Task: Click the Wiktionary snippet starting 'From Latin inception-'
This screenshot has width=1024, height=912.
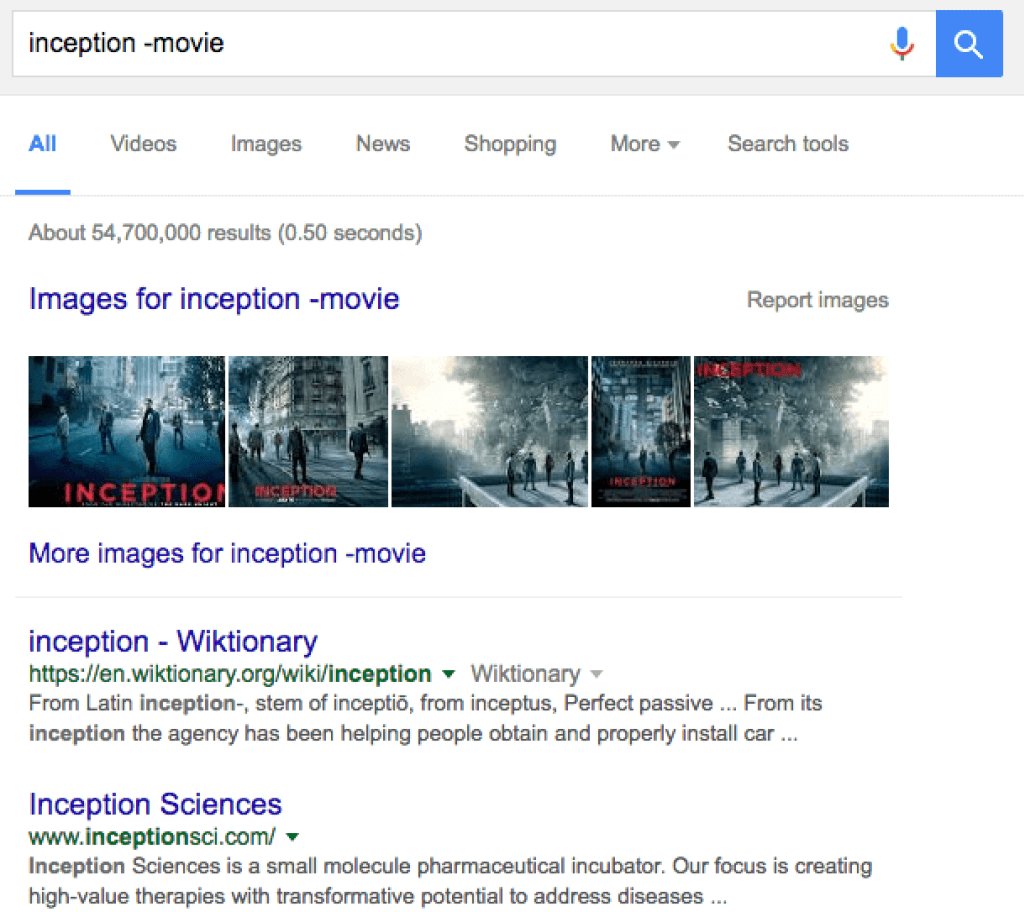Action: point(425,719)
